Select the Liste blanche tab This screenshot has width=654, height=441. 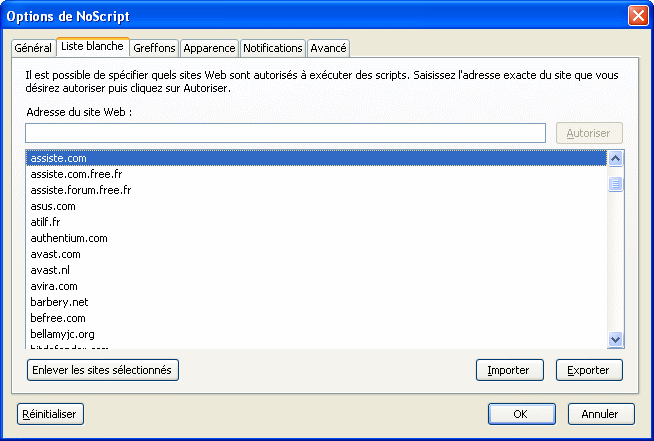point(93,46)
